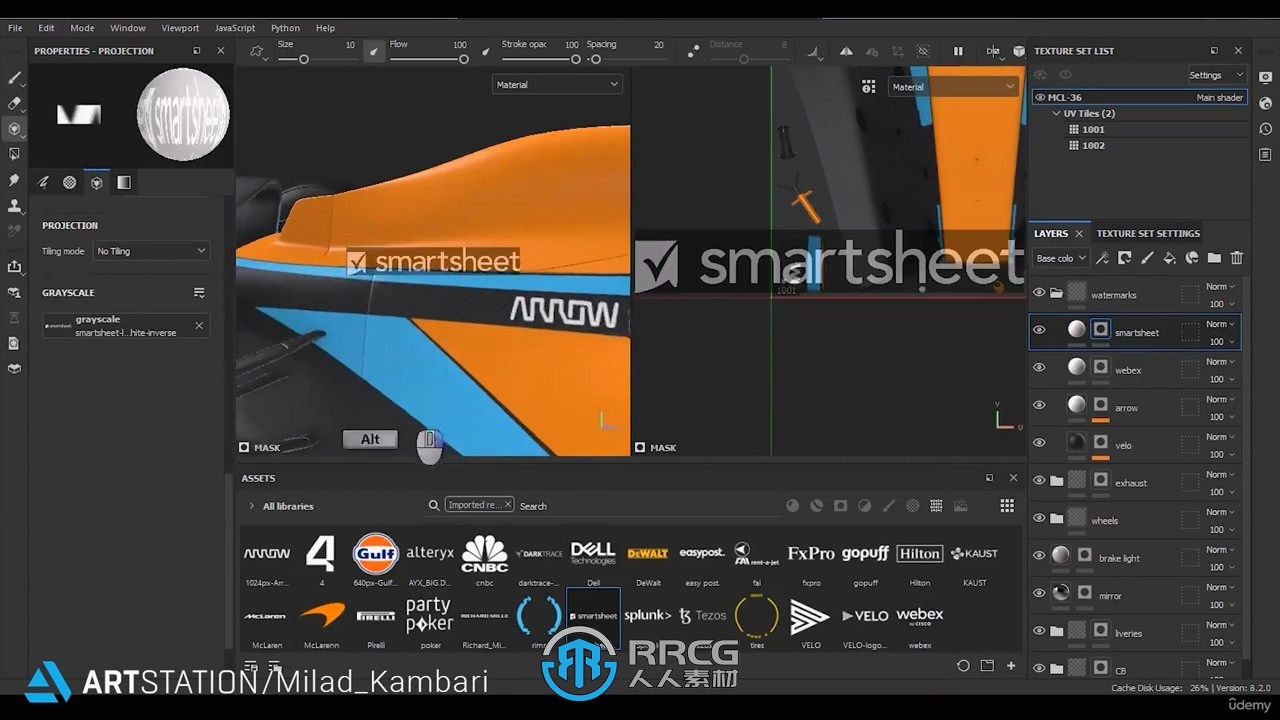Switch Assets to large grid view
Viewport: 1280px width, 720px height.
tap(1007, 506)
